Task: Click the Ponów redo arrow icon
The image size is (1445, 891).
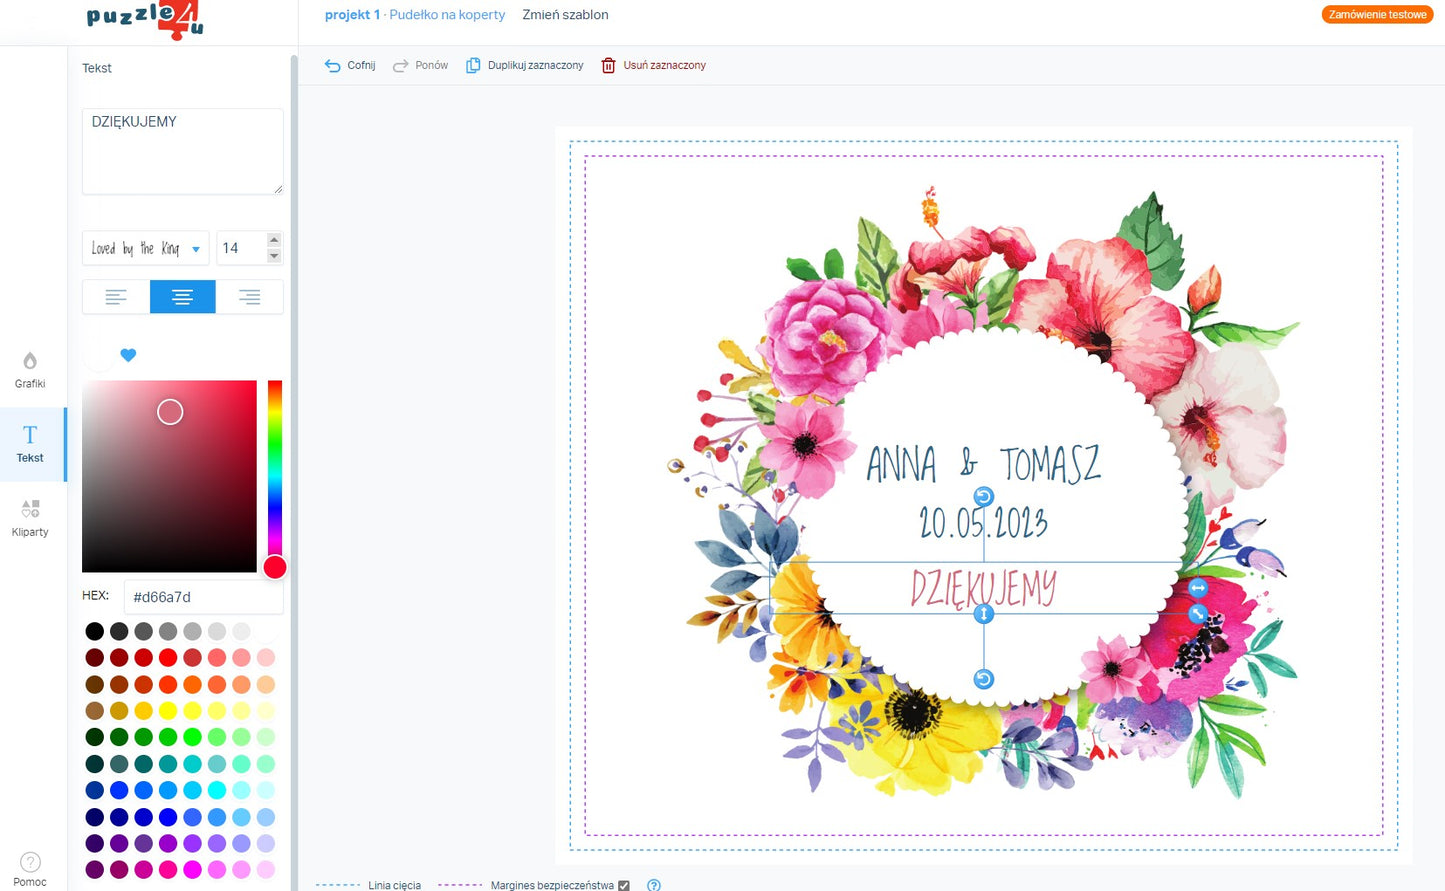Action: pos(400,66)
